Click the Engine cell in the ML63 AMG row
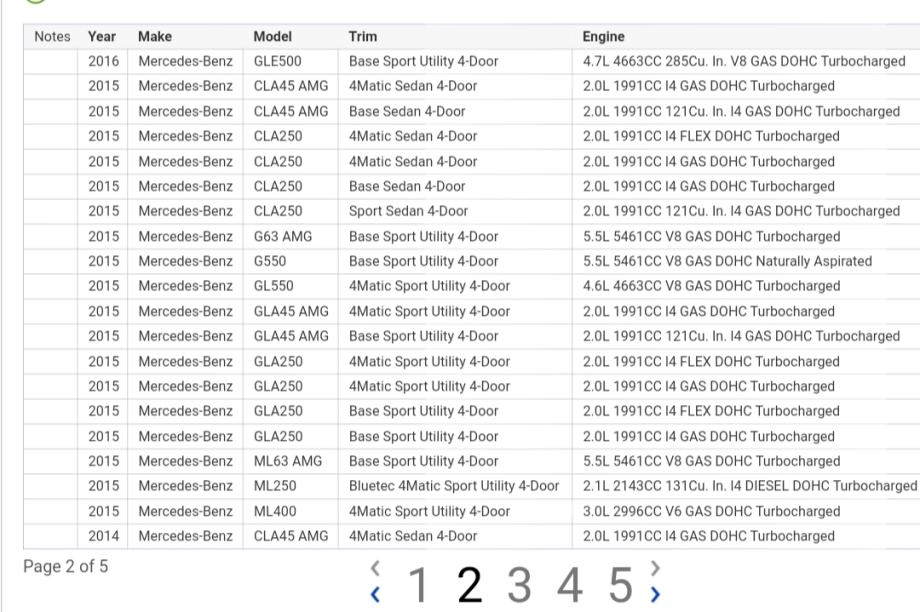This screenshot has height=612, width=920. coord(746,461)
